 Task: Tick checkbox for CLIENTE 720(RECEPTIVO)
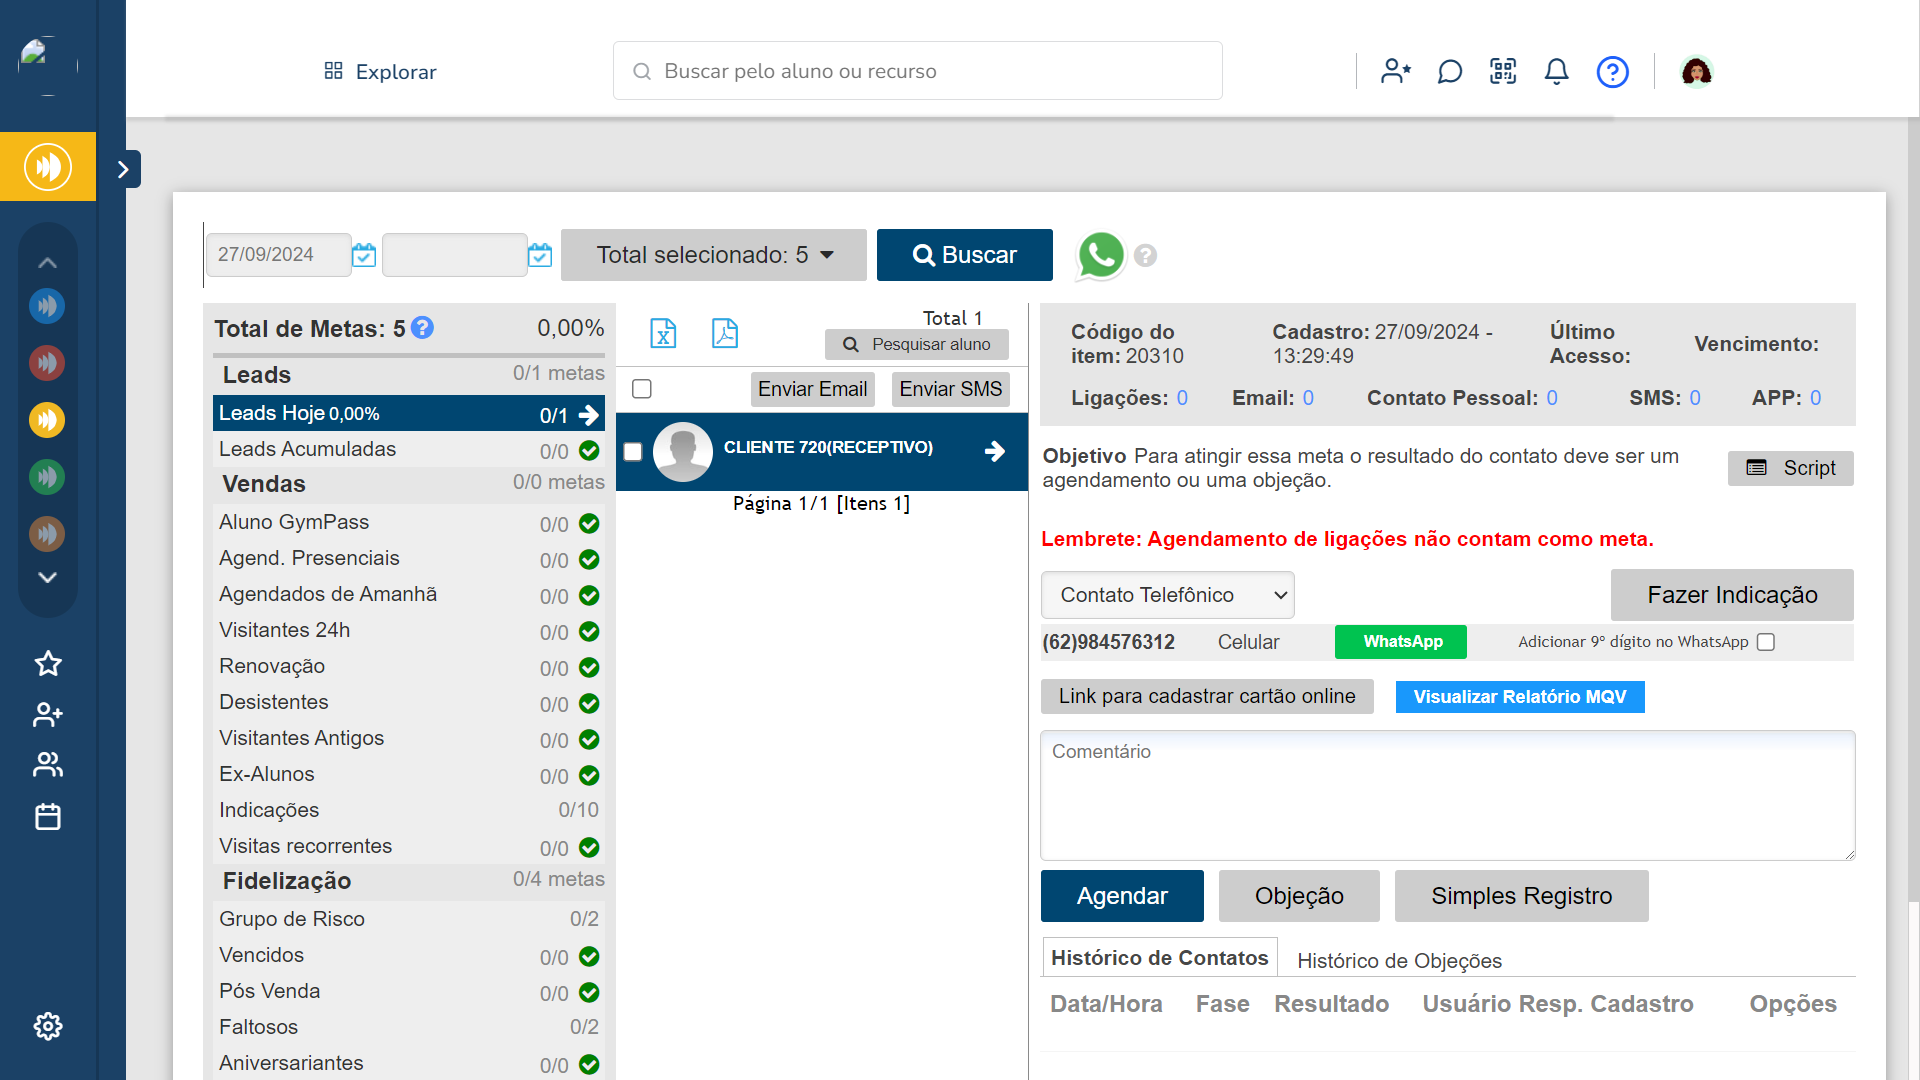tap(633, 452)
